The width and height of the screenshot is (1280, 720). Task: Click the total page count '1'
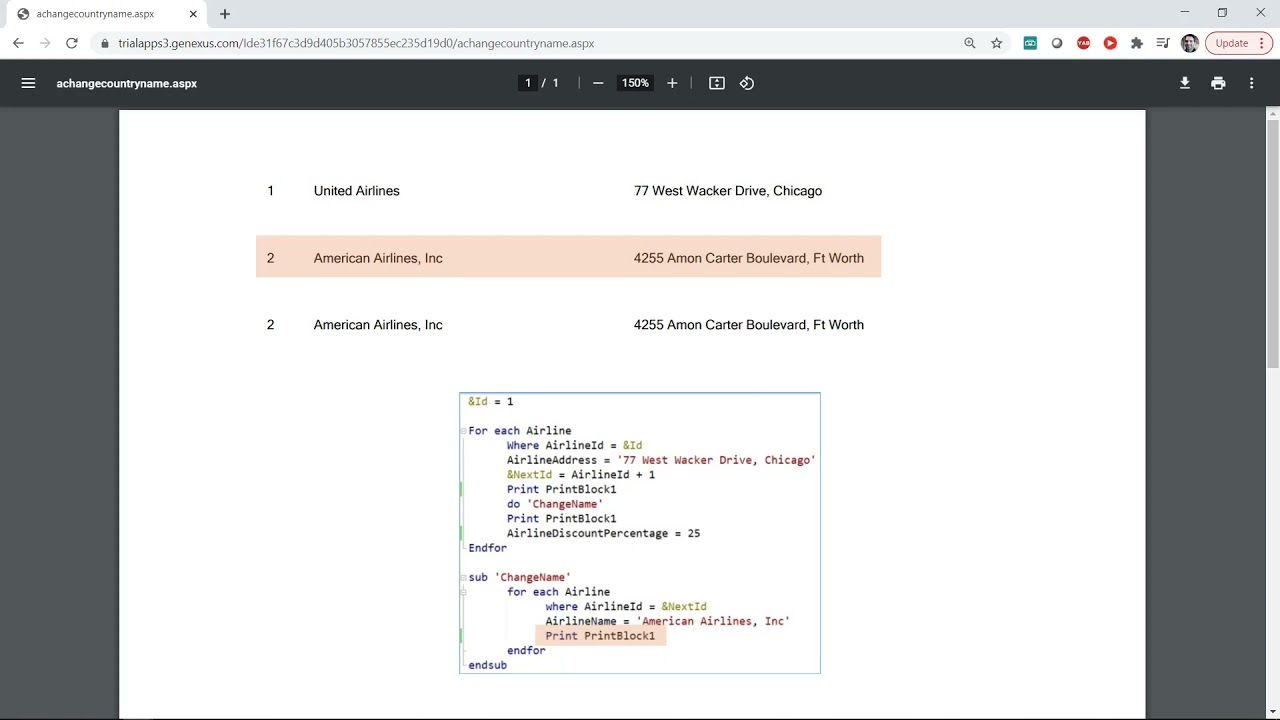[556, 83]
